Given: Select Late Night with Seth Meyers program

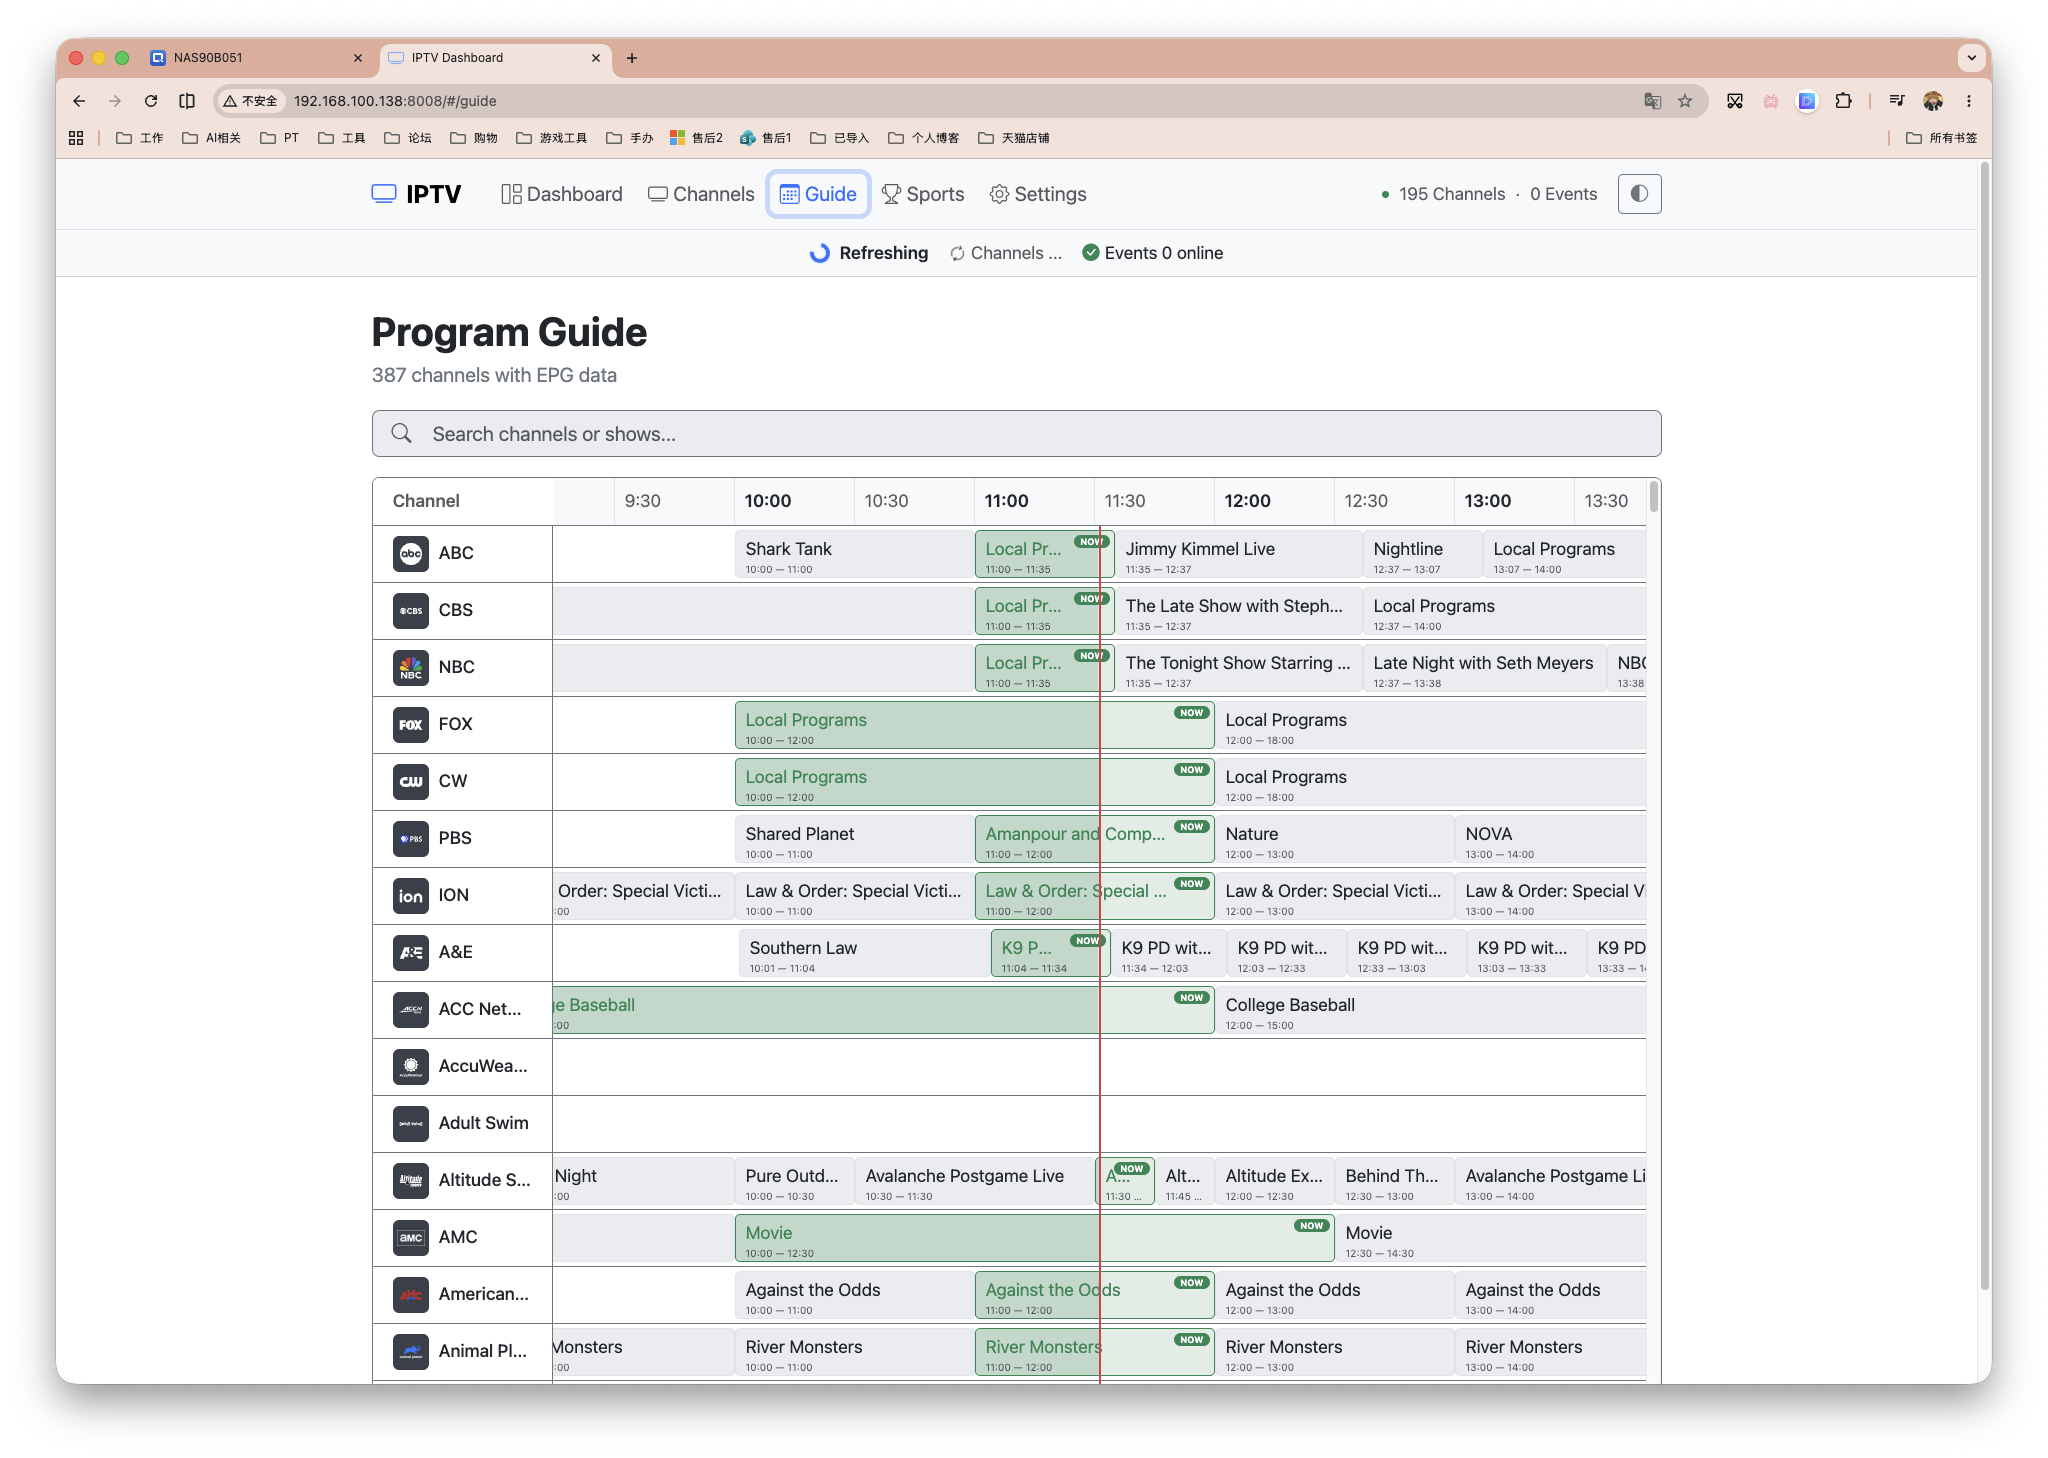Looking at the screenshot, I should click(x=1485, y=669).
